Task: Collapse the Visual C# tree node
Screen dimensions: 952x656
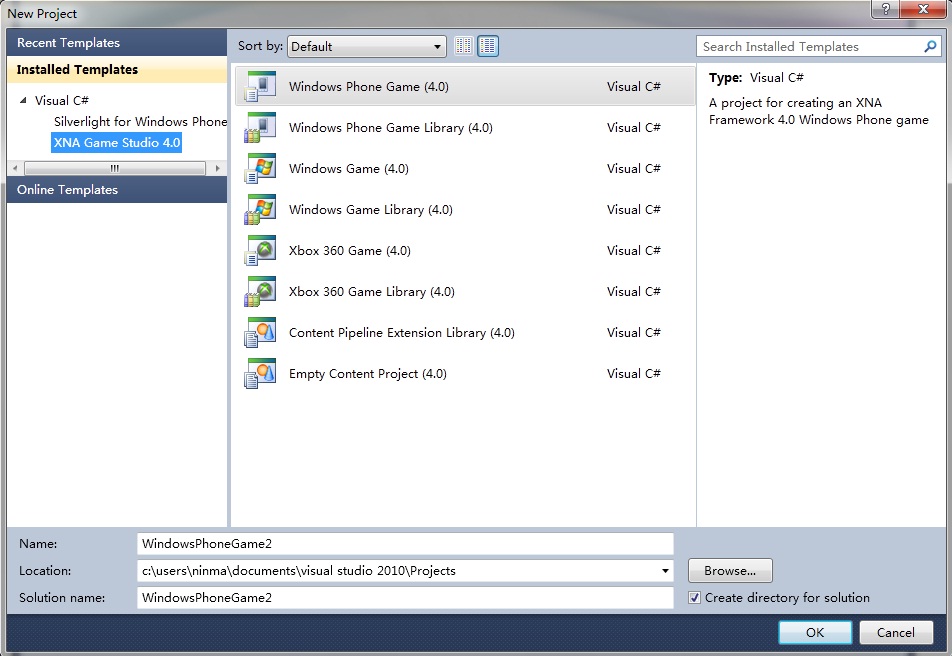Action: click(24, 100)
